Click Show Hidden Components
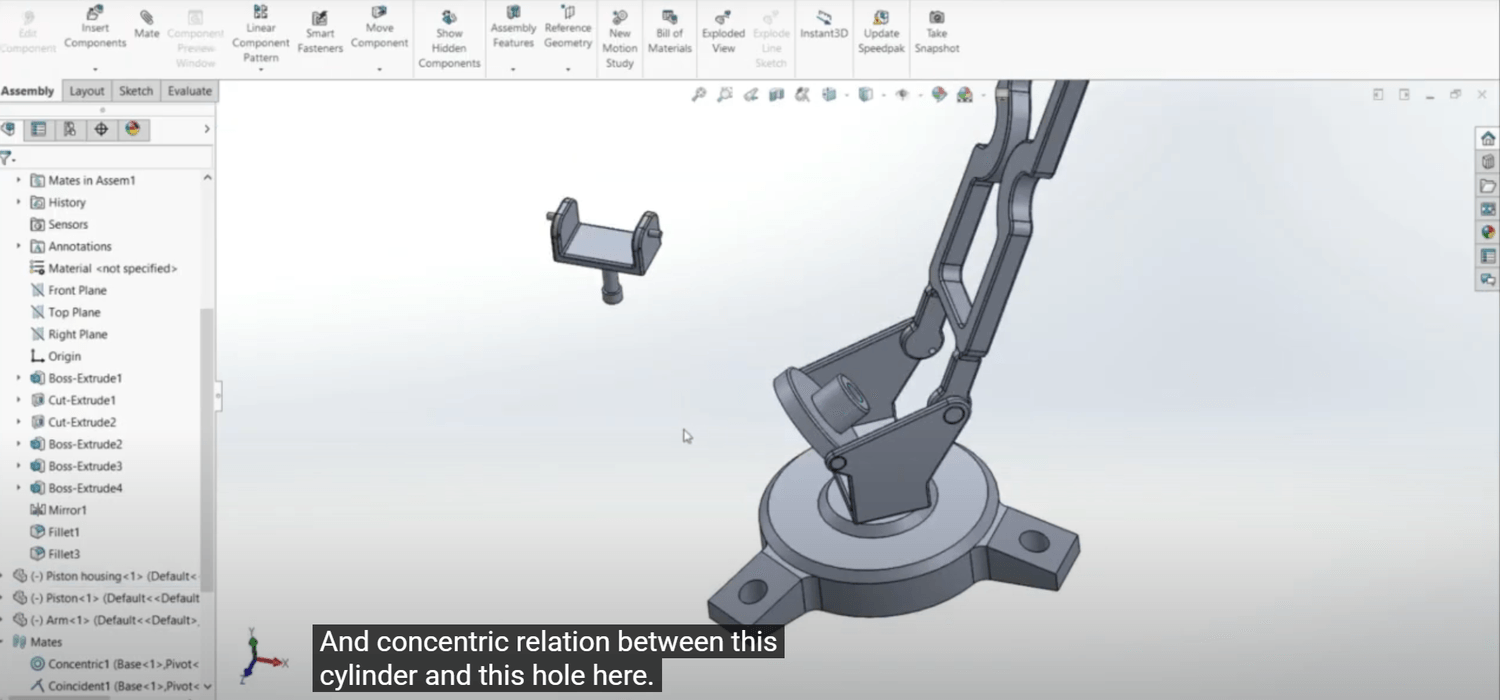This screenshot has height=700, width=1500. [449, 40]
